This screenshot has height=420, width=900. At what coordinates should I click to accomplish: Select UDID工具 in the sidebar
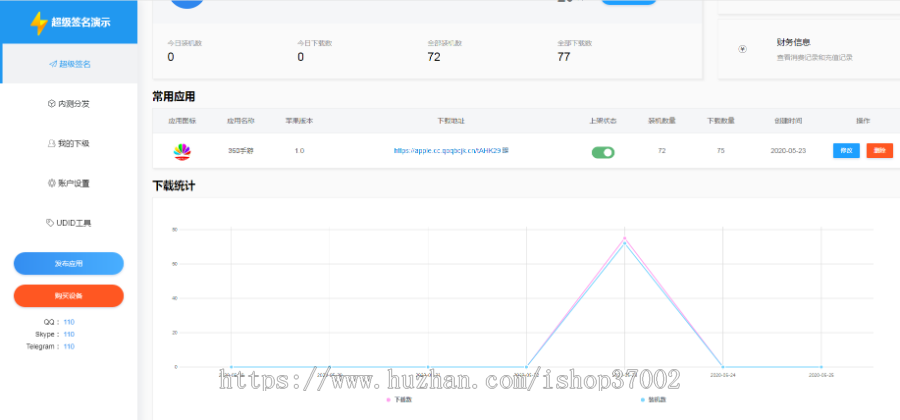point(69,223)
